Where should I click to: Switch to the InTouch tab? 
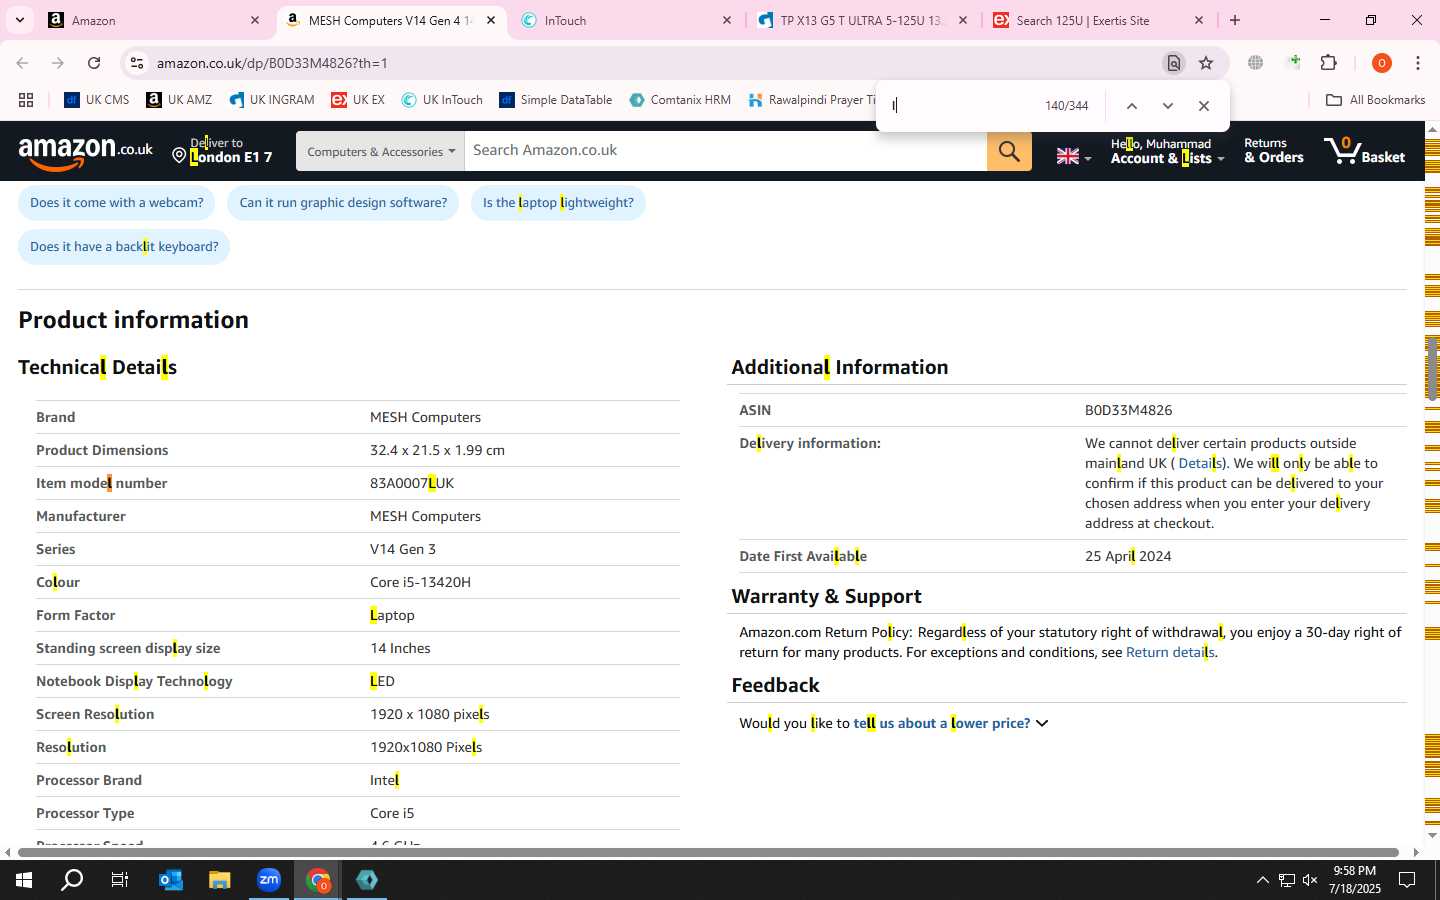[628, 20]
